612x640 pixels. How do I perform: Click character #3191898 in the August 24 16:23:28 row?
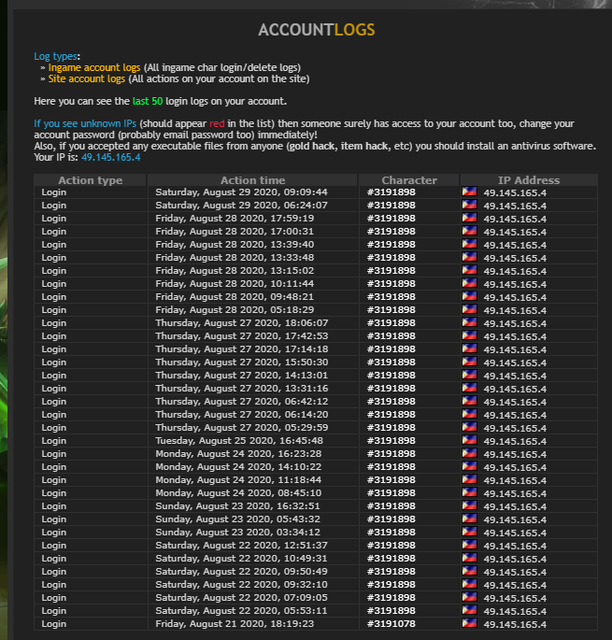(x=391, y=454)
